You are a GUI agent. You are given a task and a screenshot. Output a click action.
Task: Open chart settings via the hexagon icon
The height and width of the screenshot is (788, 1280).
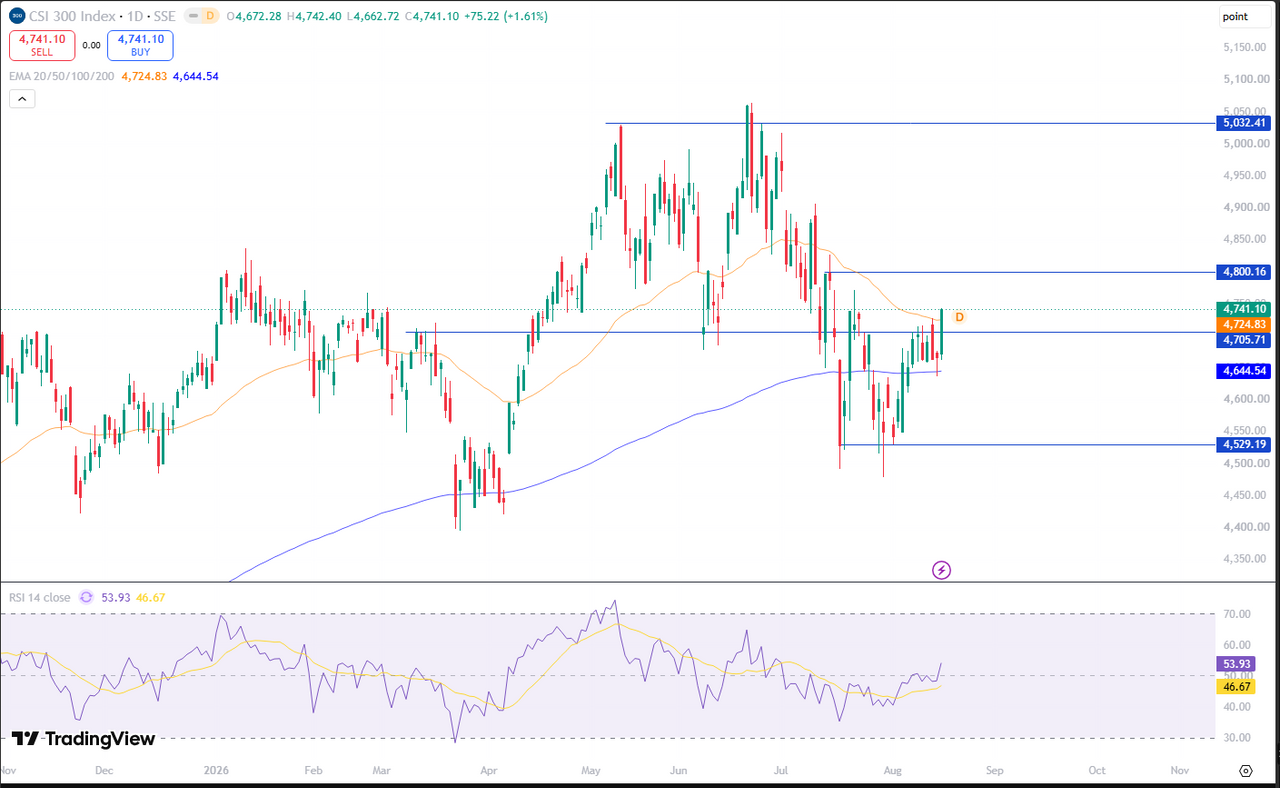click(1245, 770)
